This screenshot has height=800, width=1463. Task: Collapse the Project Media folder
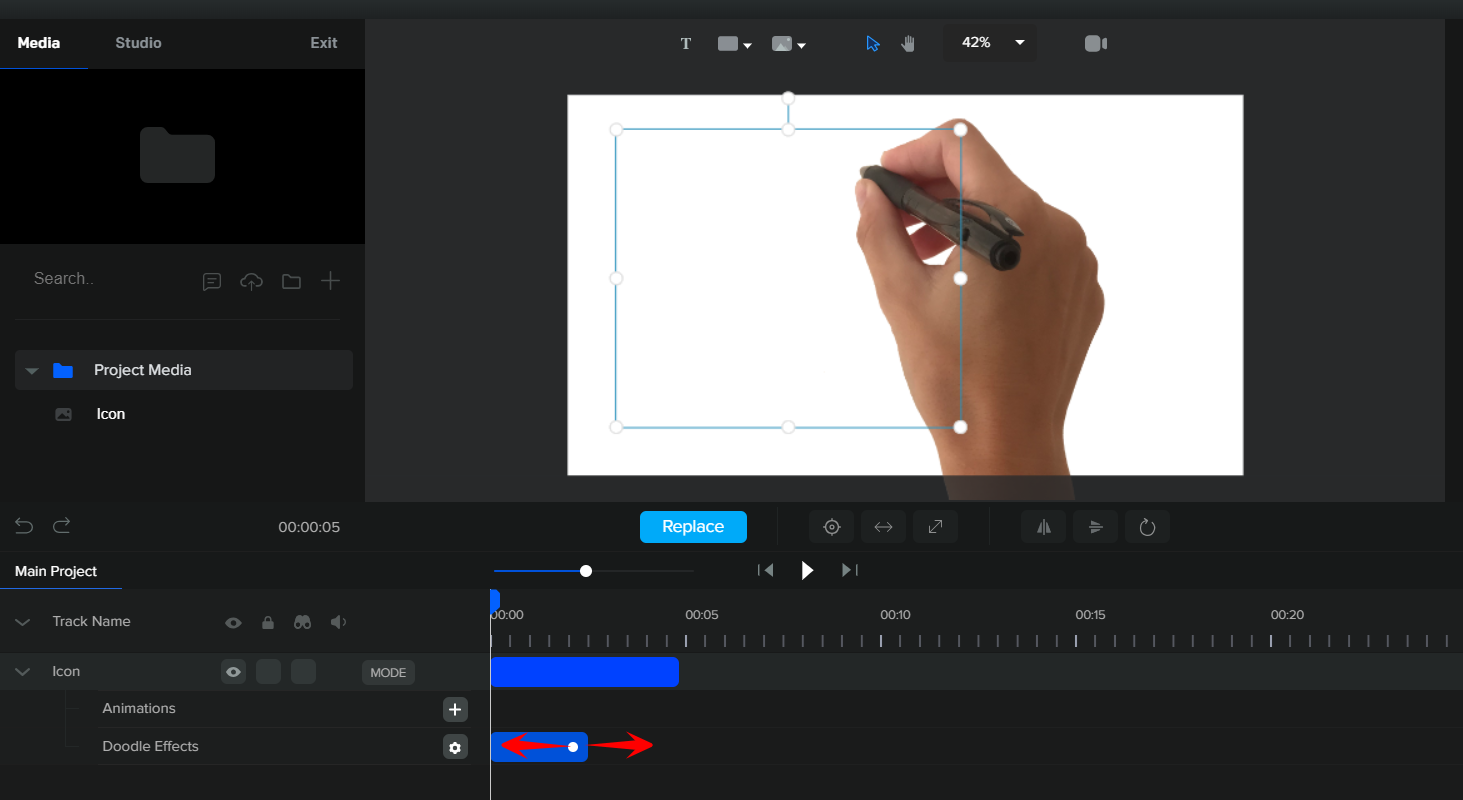(x=32, y=371)
